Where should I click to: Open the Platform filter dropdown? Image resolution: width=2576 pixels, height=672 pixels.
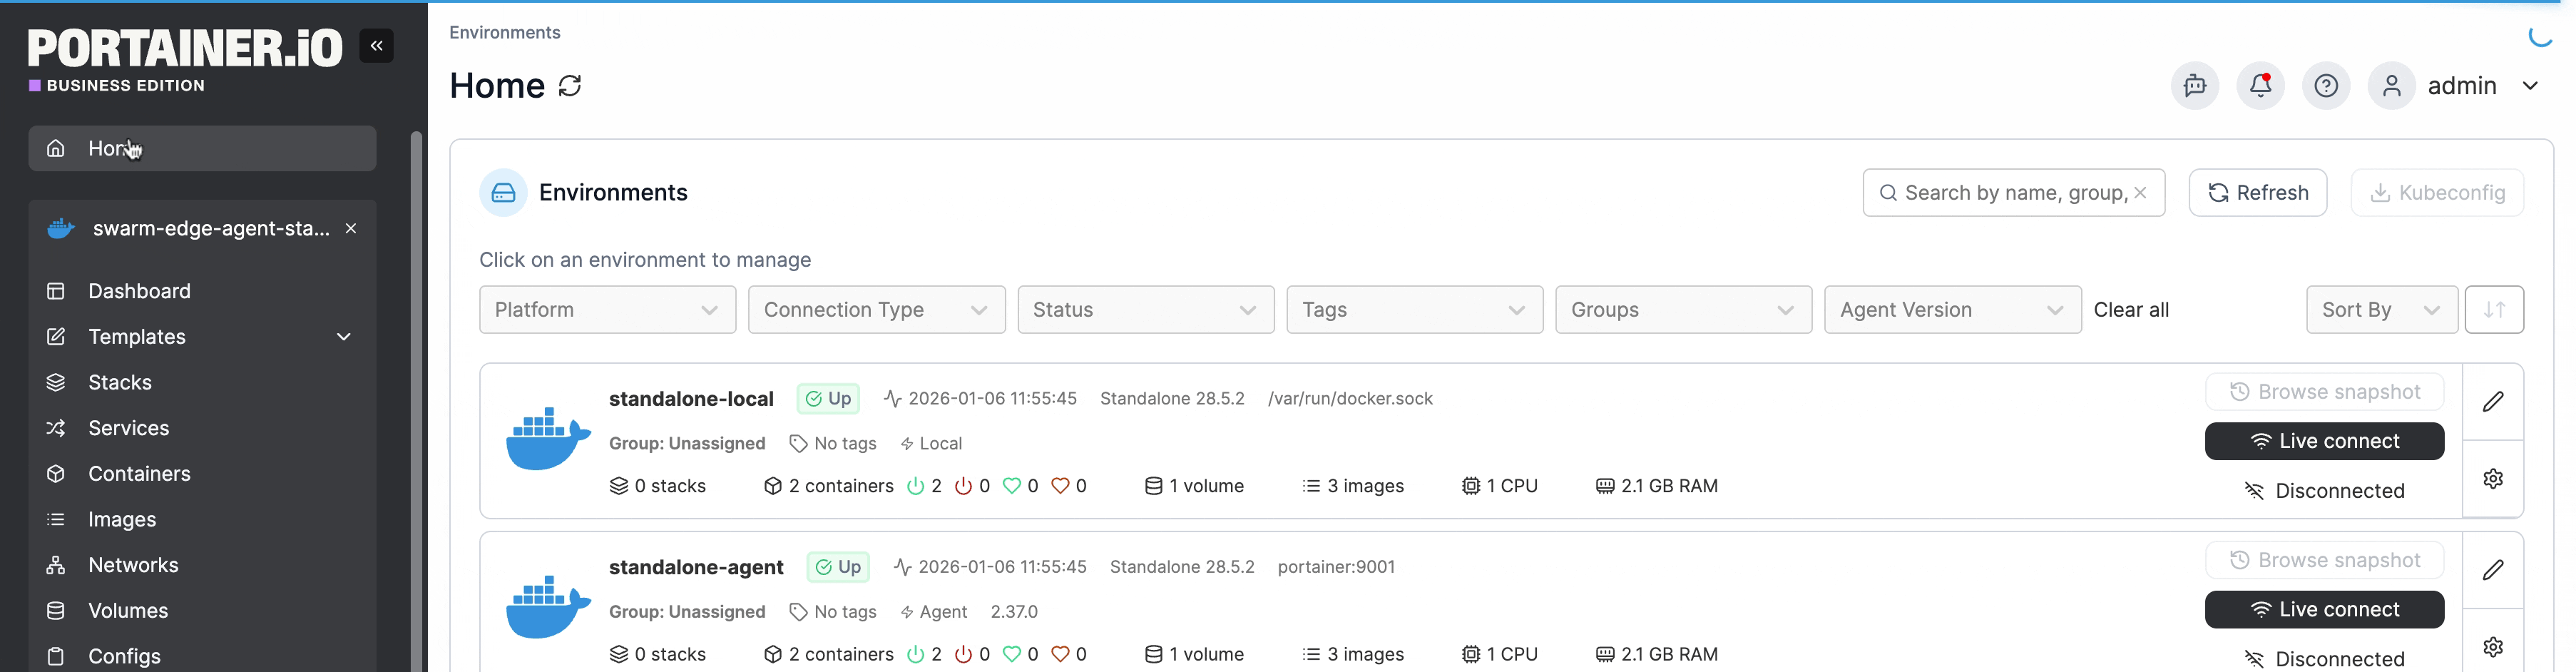[607, 310]
